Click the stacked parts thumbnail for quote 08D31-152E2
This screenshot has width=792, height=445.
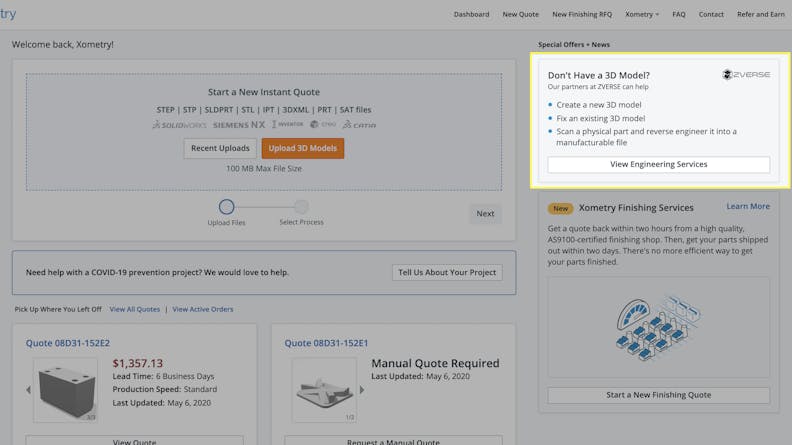point(66,389)
